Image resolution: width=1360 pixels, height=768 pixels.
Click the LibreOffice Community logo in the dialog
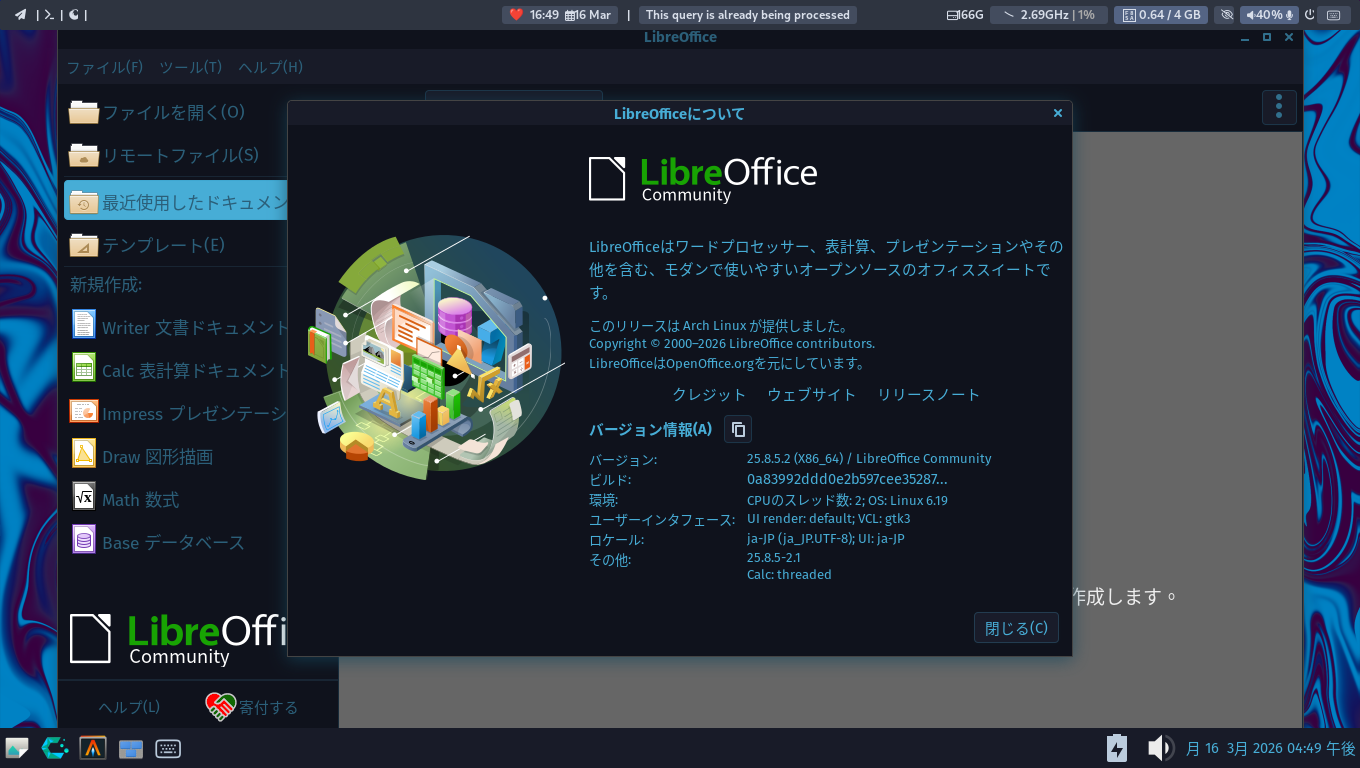(703, 179)
